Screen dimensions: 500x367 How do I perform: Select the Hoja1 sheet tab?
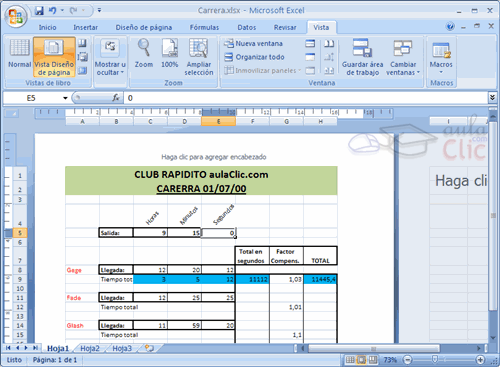click(58, 348)
